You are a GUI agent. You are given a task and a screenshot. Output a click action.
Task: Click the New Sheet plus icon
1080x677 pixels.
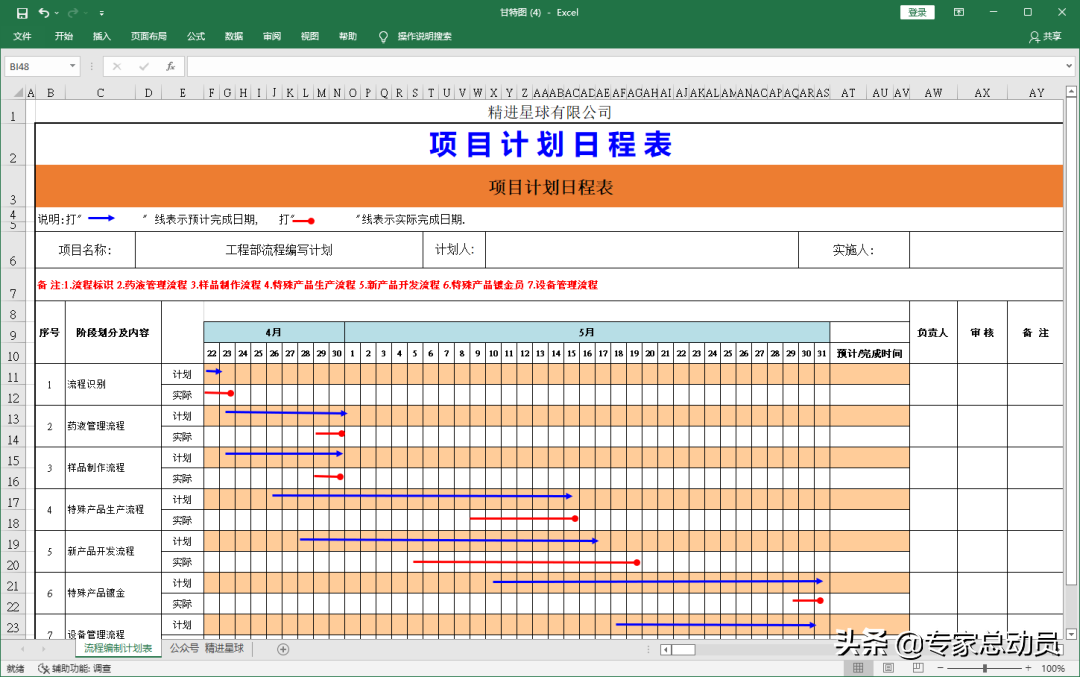[x=283, y=649]
